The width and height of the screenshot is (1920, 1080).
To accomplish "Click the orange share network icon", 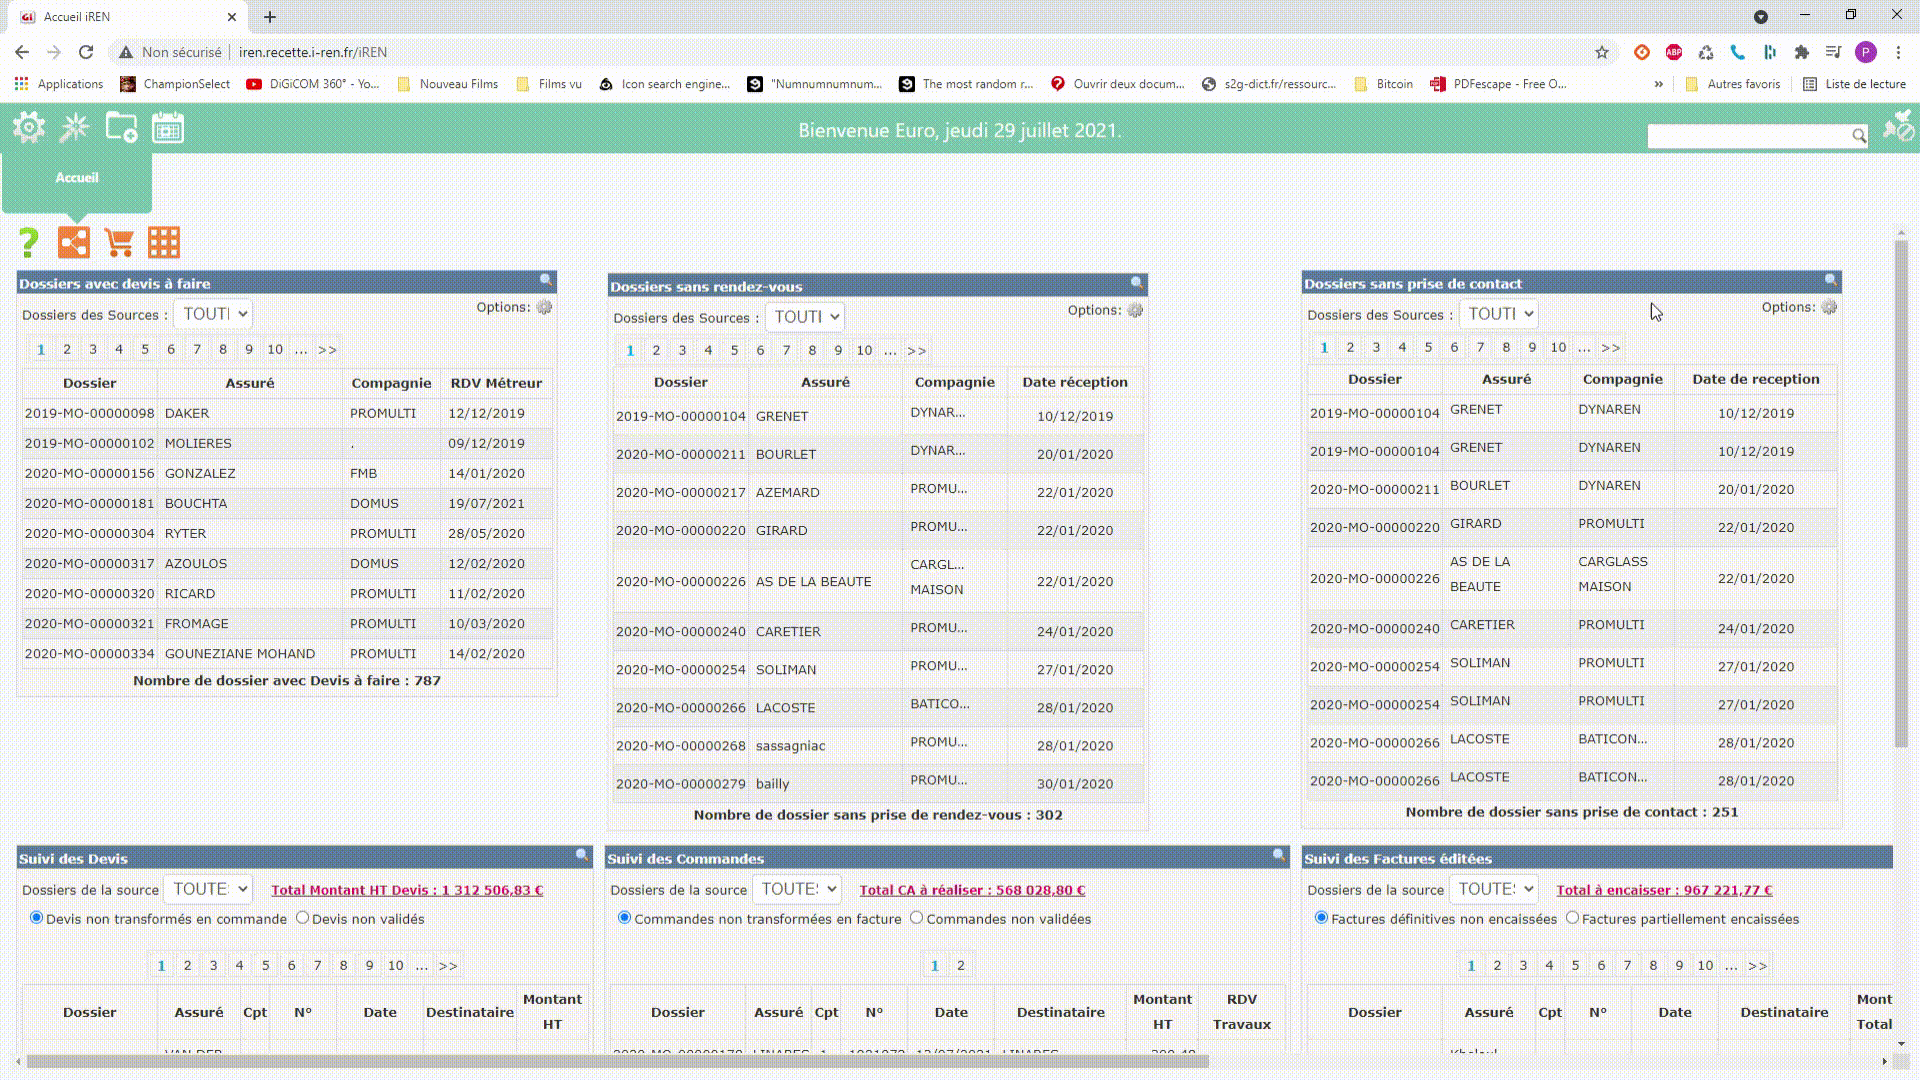I will (74, 242).
